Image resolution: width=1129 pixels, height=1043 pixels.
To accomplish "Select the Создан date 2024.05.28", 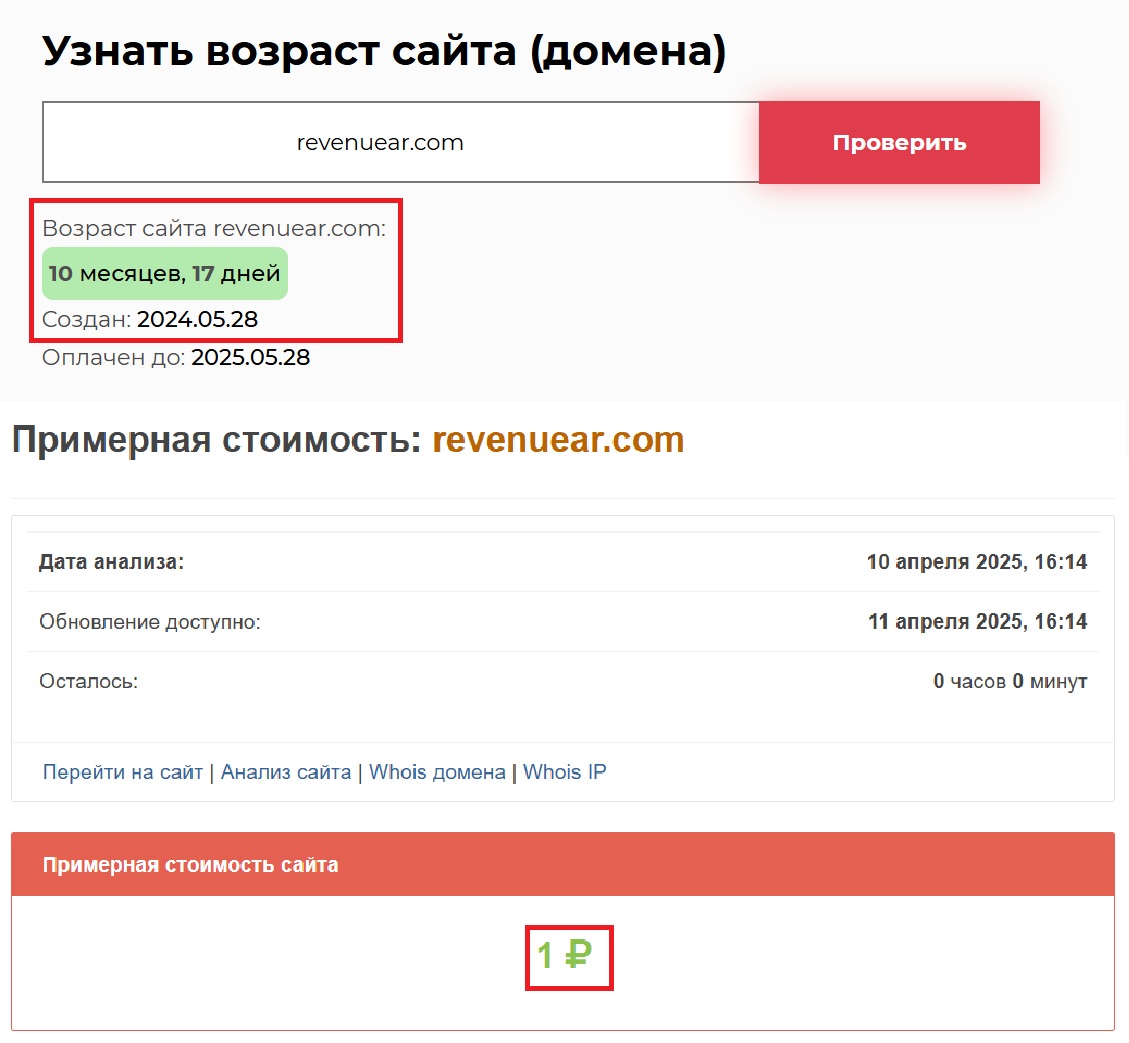I will point(197,320).
